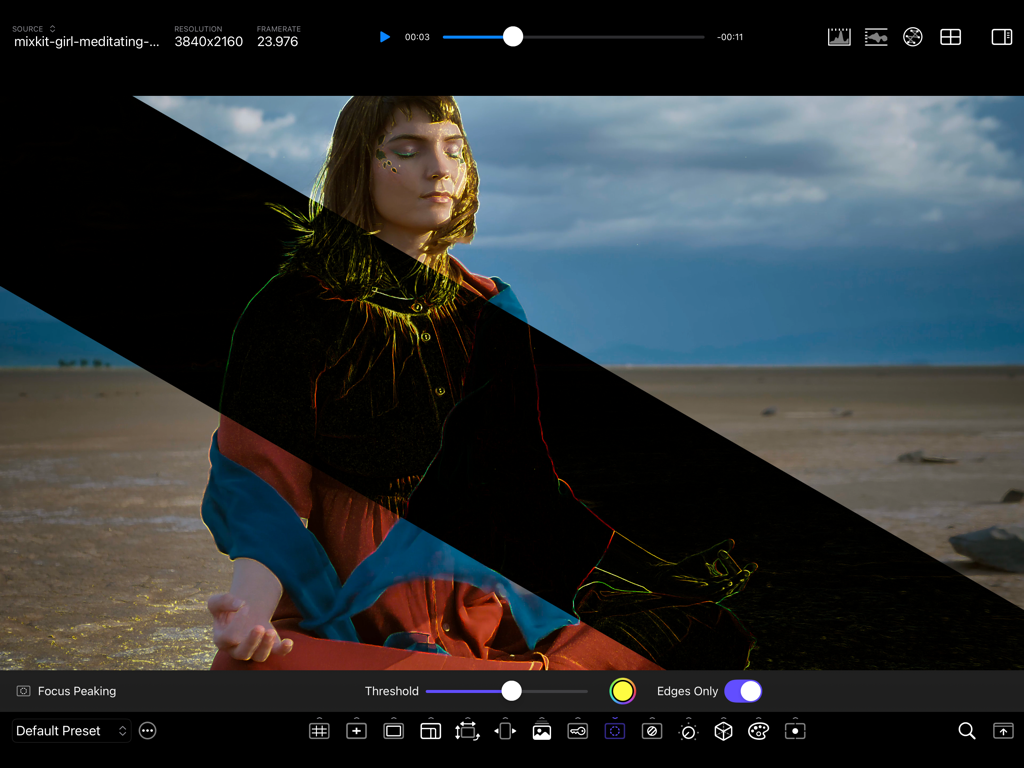Open the Default Preset dropdown
The height and width of the screenshot is (768, 1024).
tap(71, 731)
